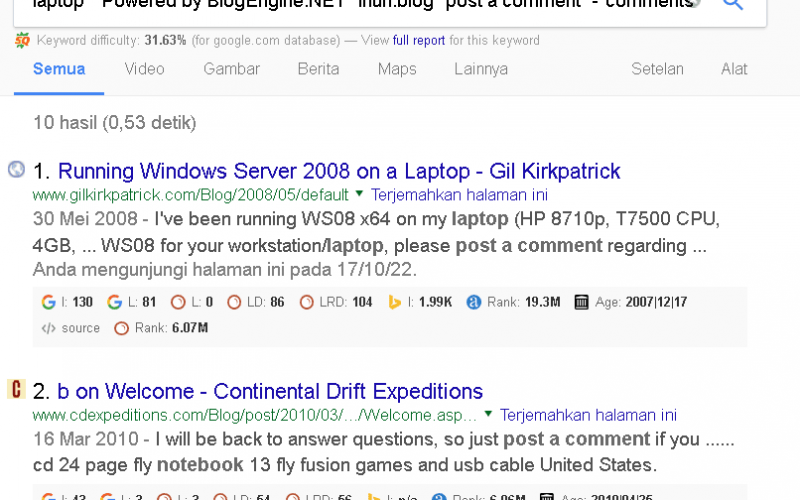The image size is (800, 500).
Task: Click the 10 hasil (0,53 detik) text
Action: pos(115,123)
